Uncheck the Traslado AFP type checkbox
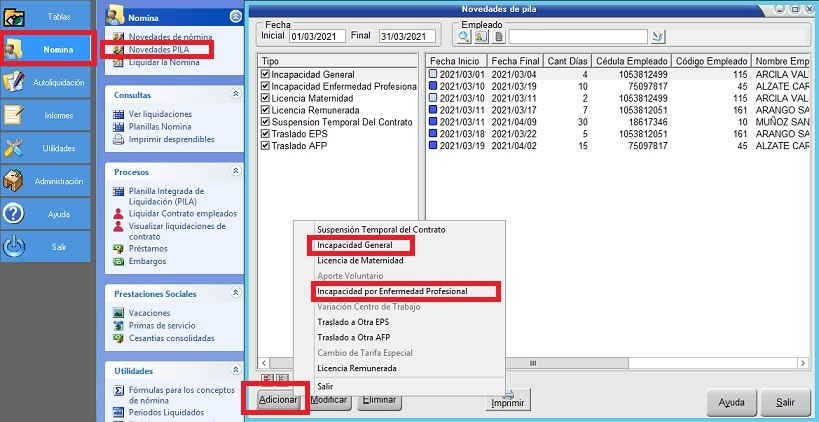Image resolution: width=819 pixels, height=422 pixels. click(x=265, y=145)
